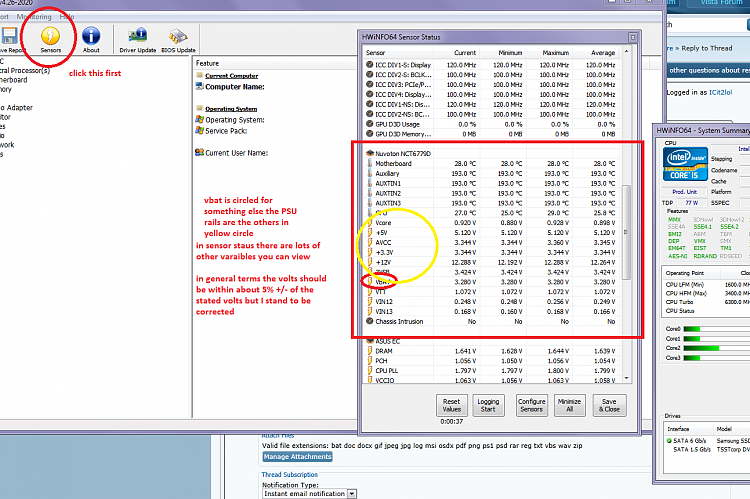Select the AVCC sensor row
The width and height of the screenshot is (750, 499).
[493, 243]
